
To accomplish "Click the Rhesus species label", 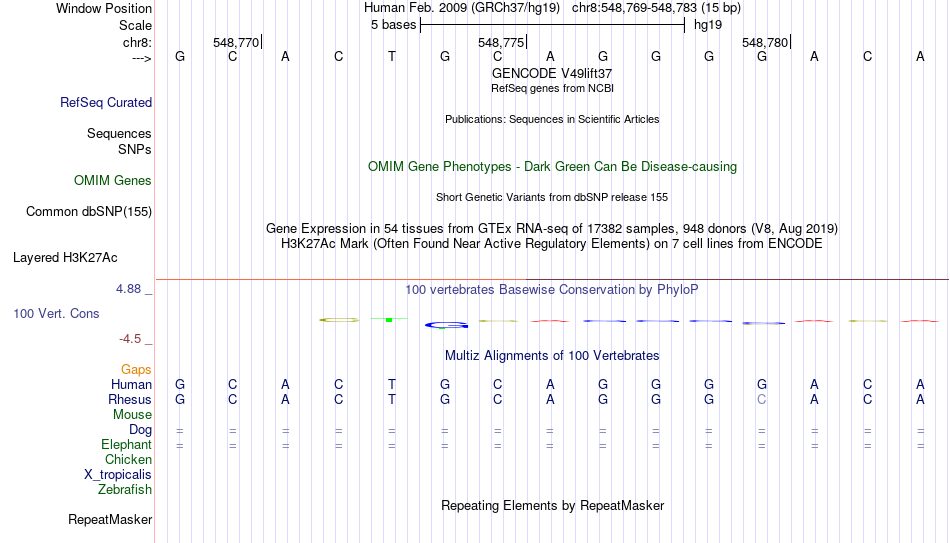I will [x=130, y=399].
